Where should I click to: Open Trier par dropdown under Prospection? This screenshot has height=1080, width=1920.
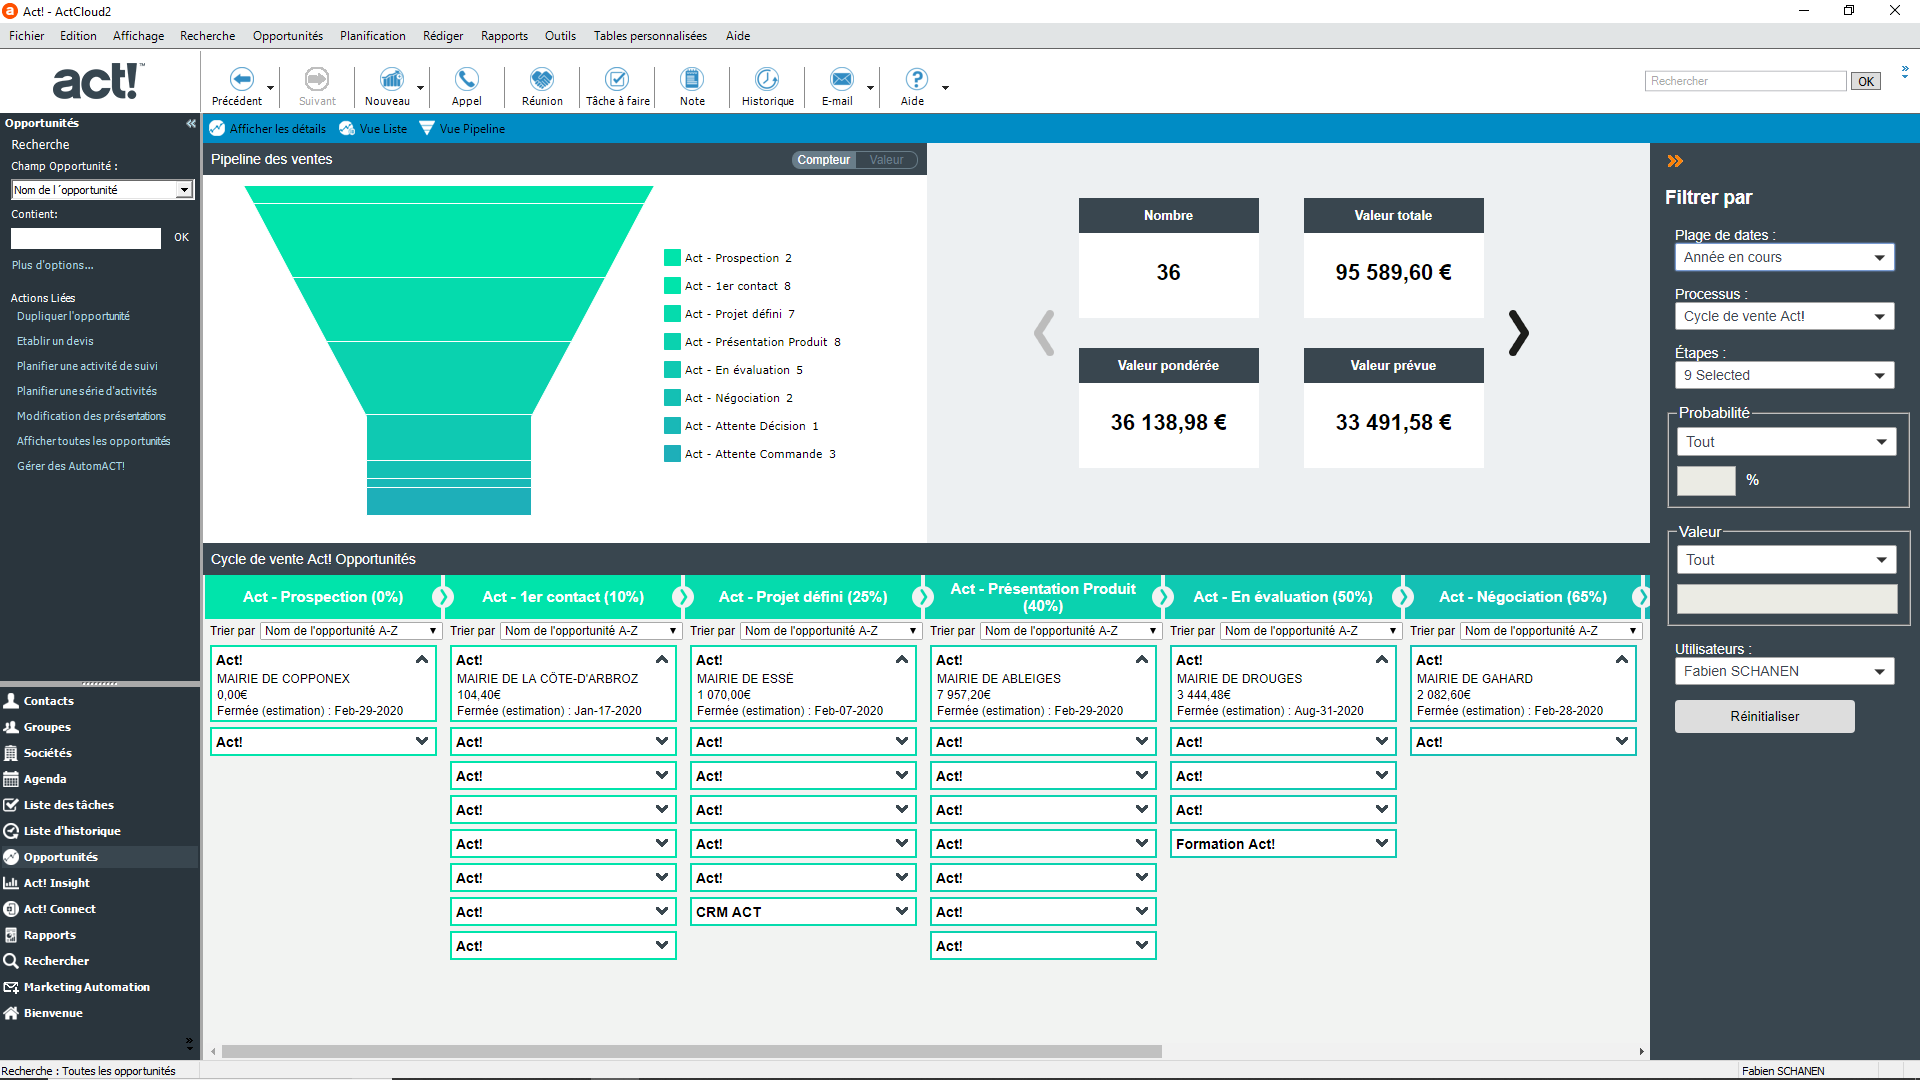pyautogui.click(x=351, y=631)
